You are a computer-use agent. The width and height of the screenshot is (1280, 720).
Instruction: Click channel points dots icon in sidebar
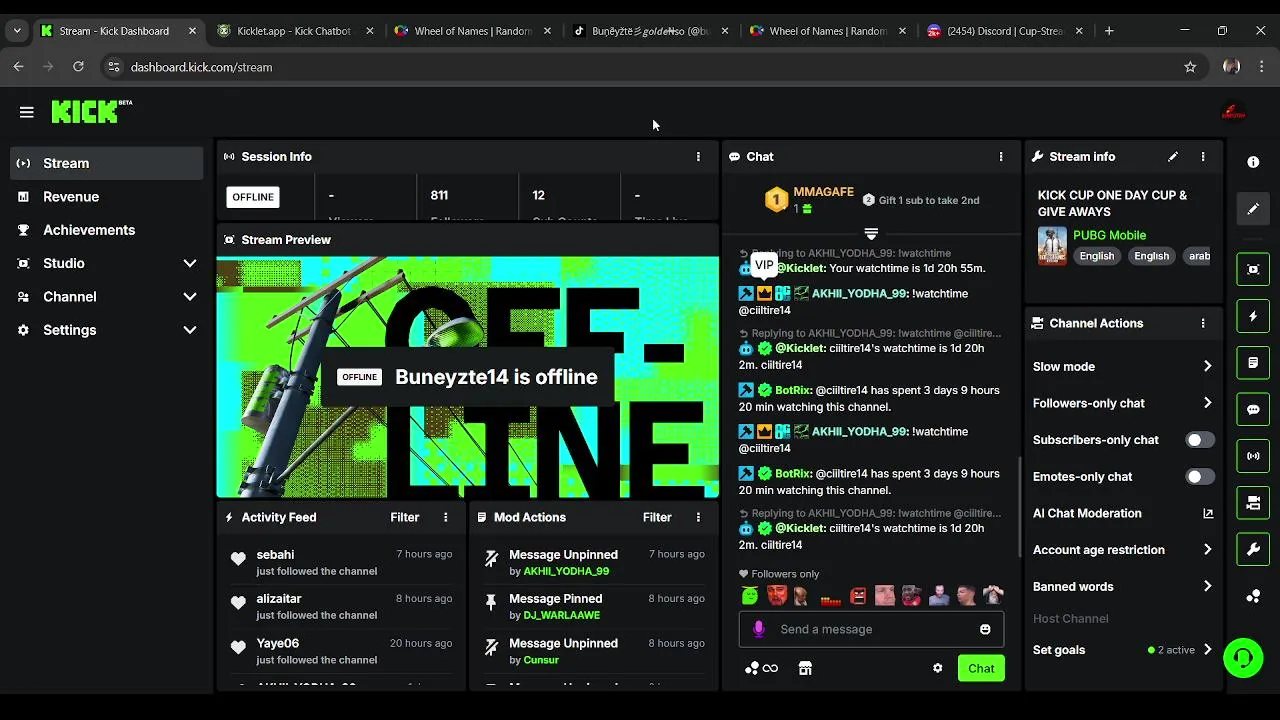click(x=1253, y=596)
